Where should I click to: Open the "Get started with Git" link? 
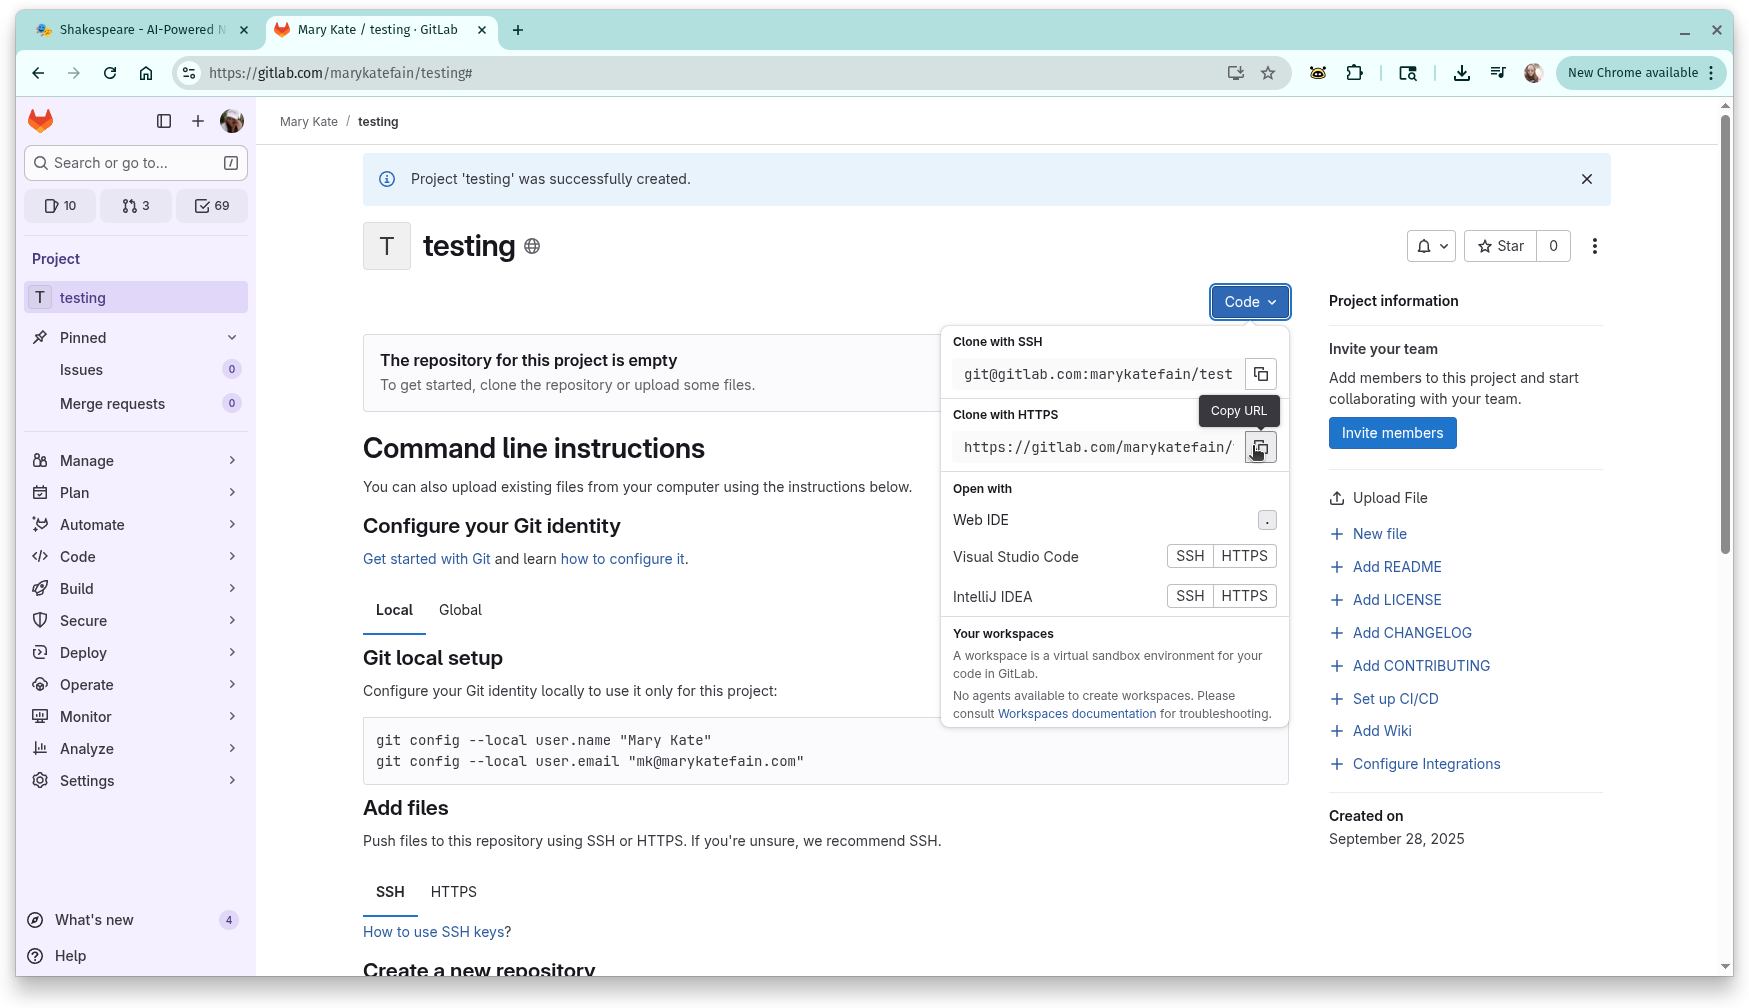pos(426,558)
